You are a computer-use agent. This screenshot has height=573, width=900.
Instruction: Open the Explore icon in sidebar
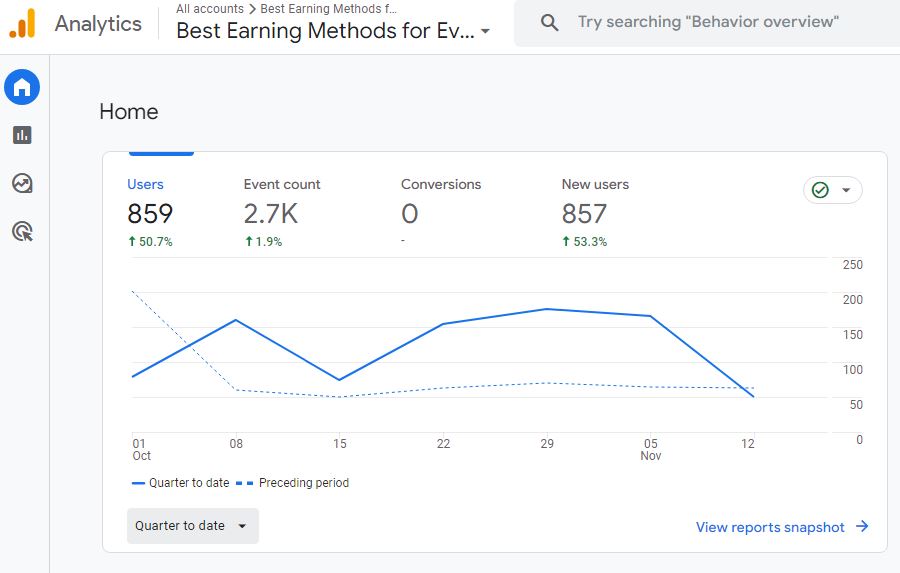(x=22, y=183)
